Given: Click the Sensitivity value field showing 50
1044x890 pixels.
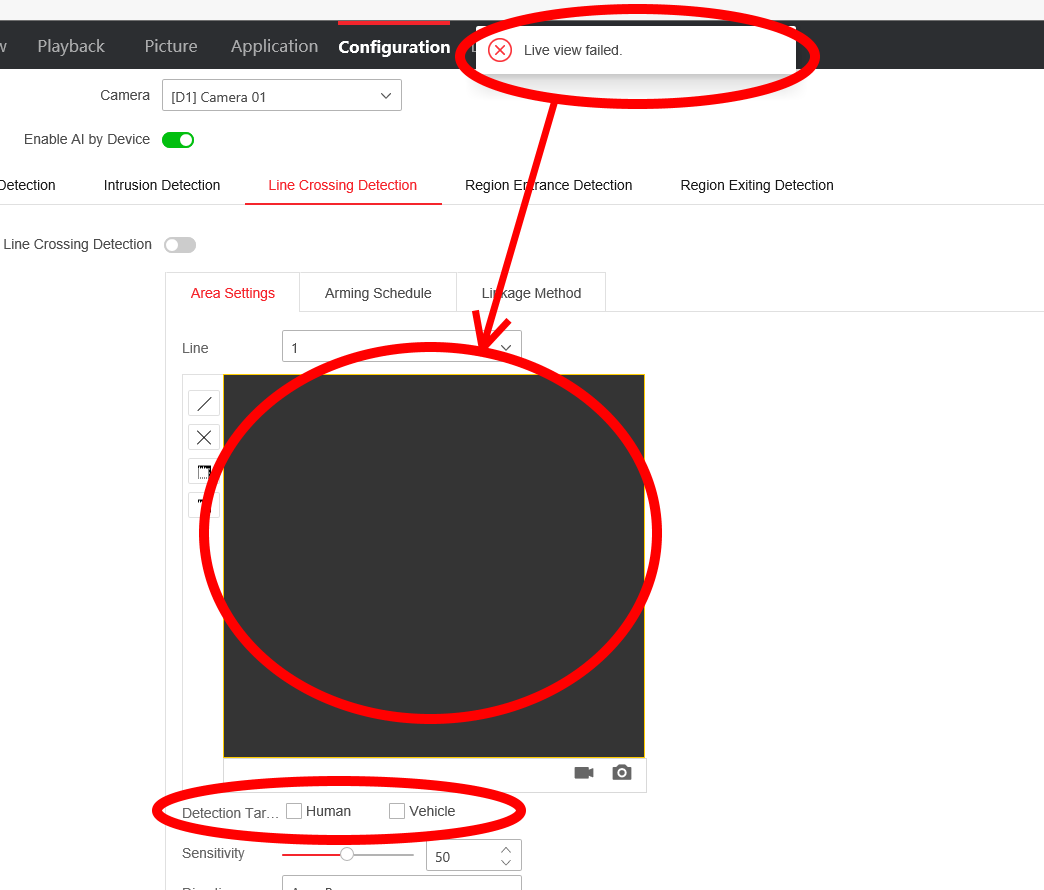Looking at the screenshot, I should point(460,857).
